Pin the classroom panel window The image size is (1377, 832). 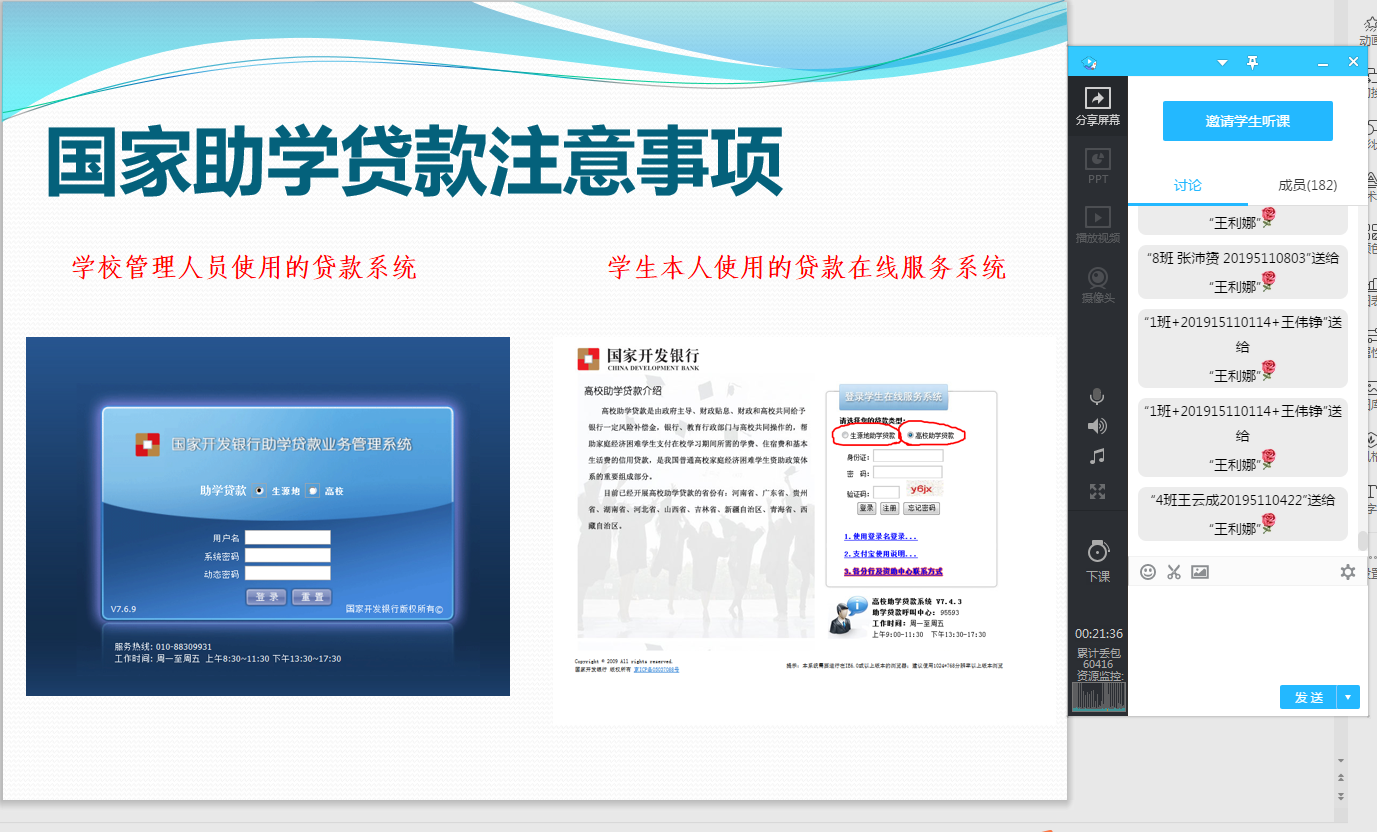pyautogui.click(x=1252, y=62)
